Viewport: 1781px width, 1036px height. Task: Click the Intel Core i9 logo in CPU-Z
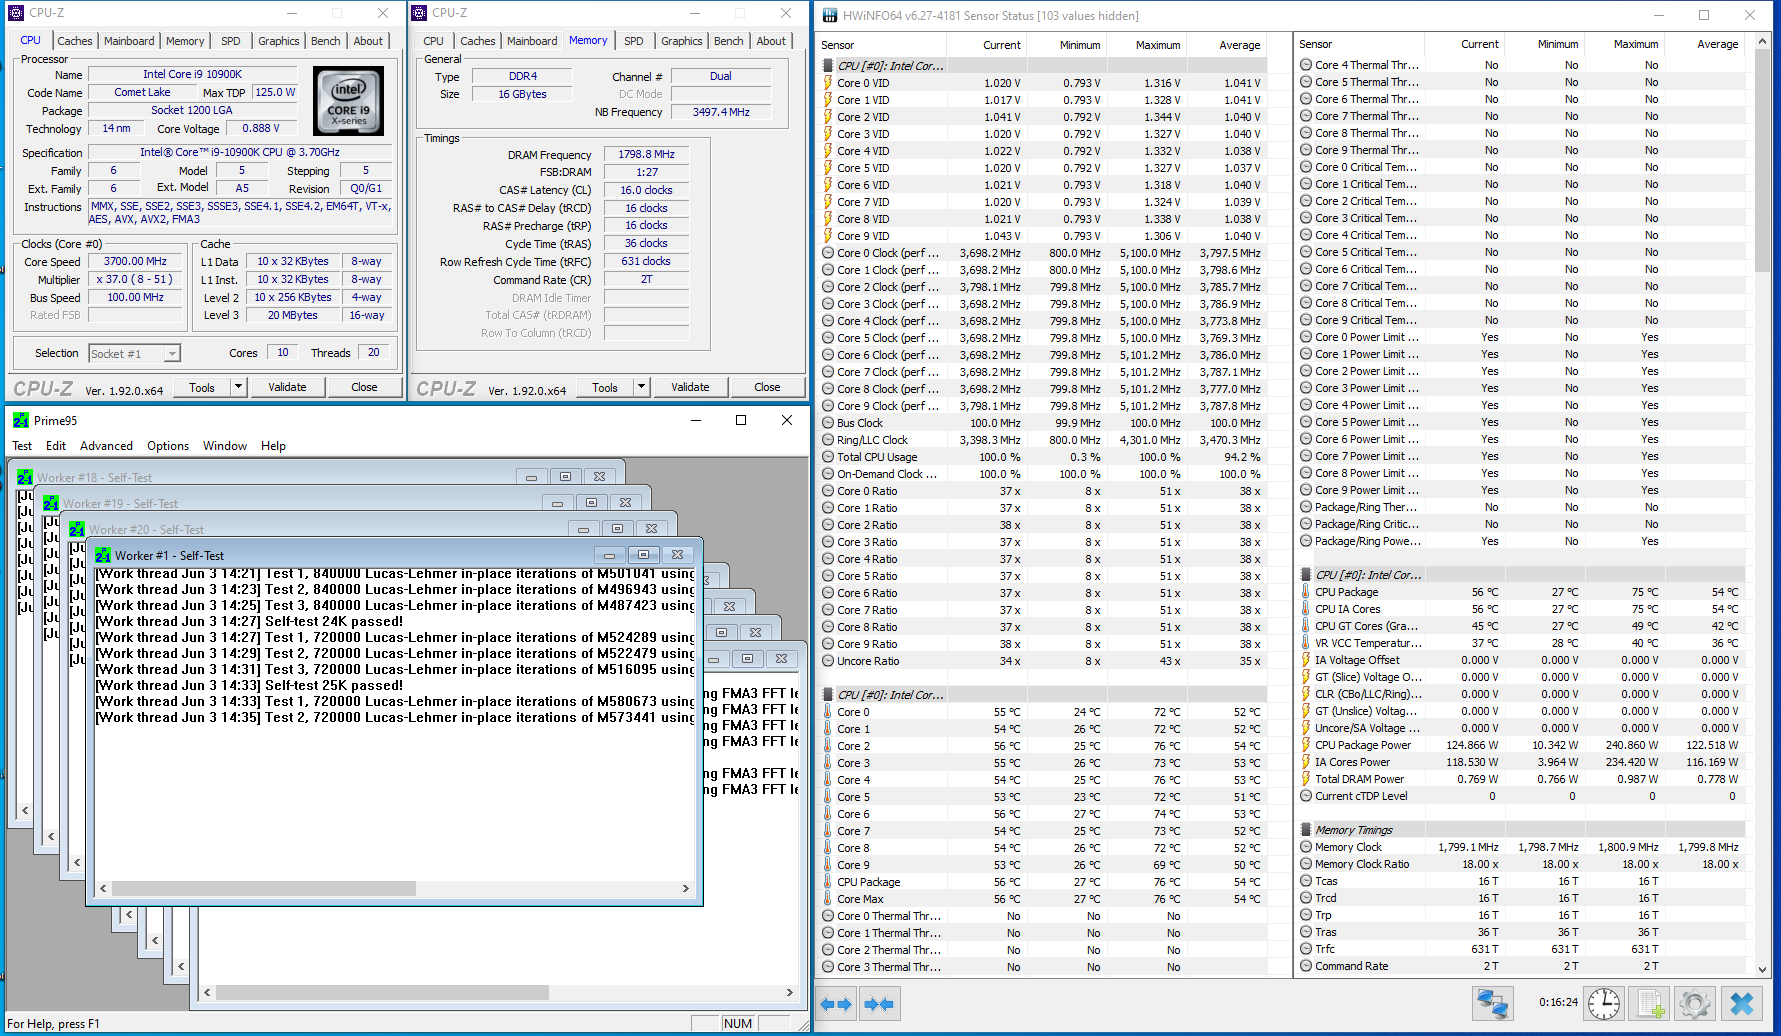[x=348, y=101]
